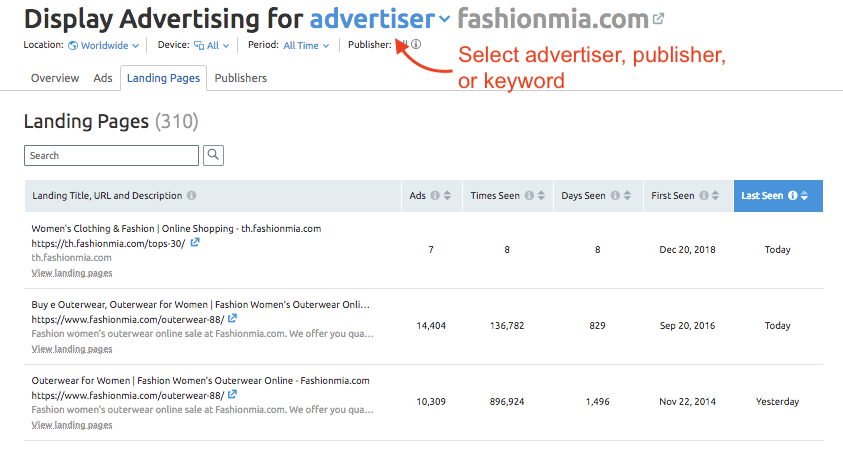Screen dimensions: 843x452
Task: Open th.fashionmia.com/tops-30 external link icon
Action: [x=195, y=242]
